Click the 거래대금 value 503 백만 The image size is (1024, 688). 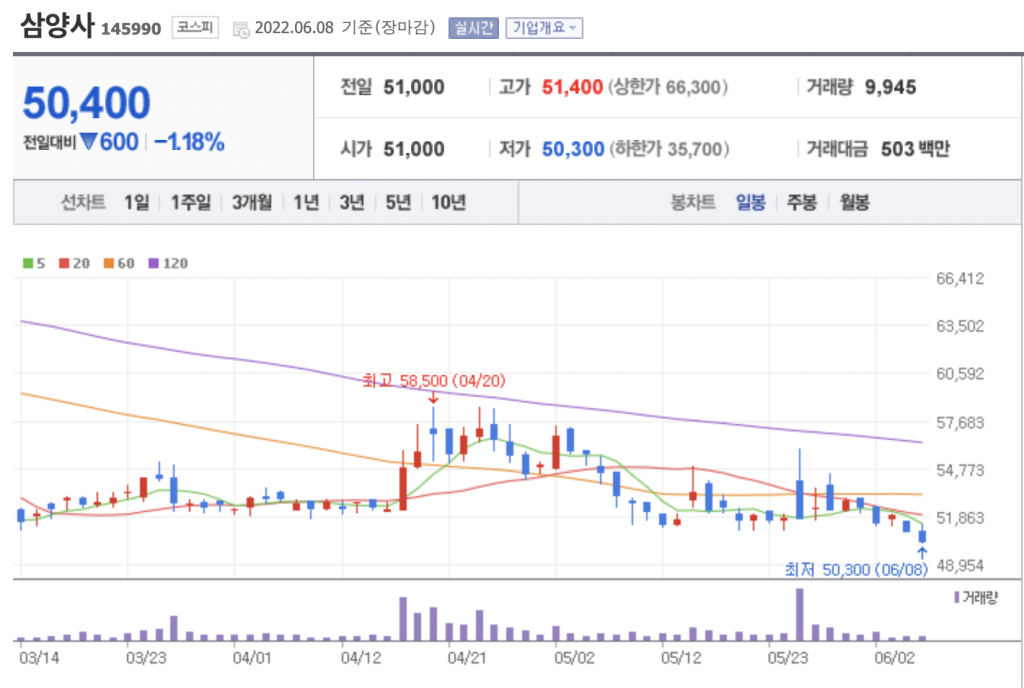(916, 149)
